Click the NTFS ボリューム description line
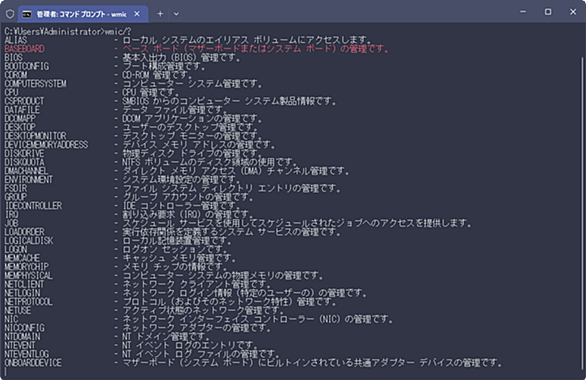The height and width of the screenshot is (380, 586). click(210, 162)
